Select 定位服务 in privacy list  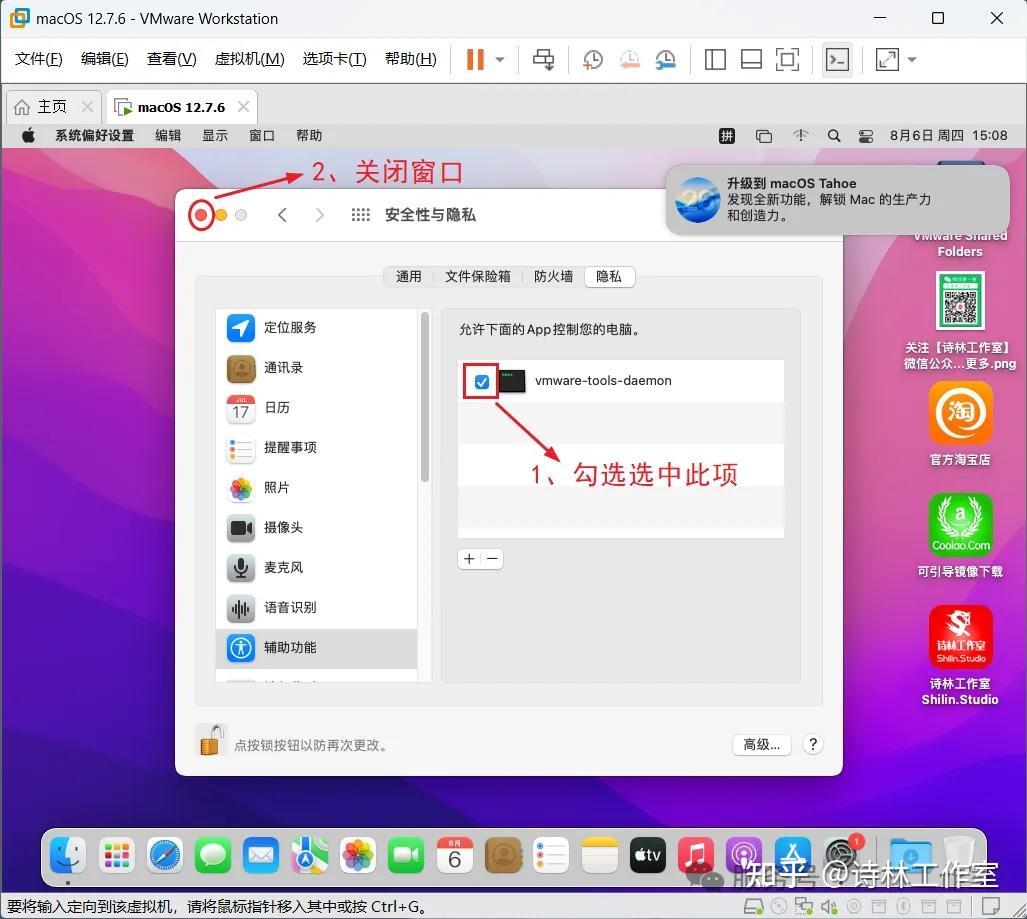click(x=316, y=328)
